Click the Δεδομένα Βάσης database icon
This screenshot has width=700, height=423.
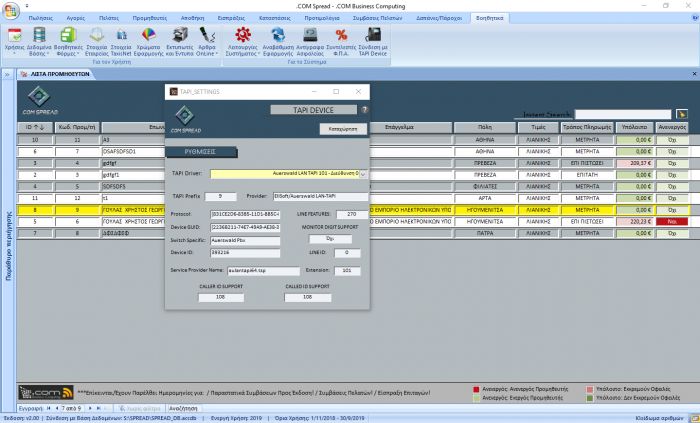(x=40, y=35)
